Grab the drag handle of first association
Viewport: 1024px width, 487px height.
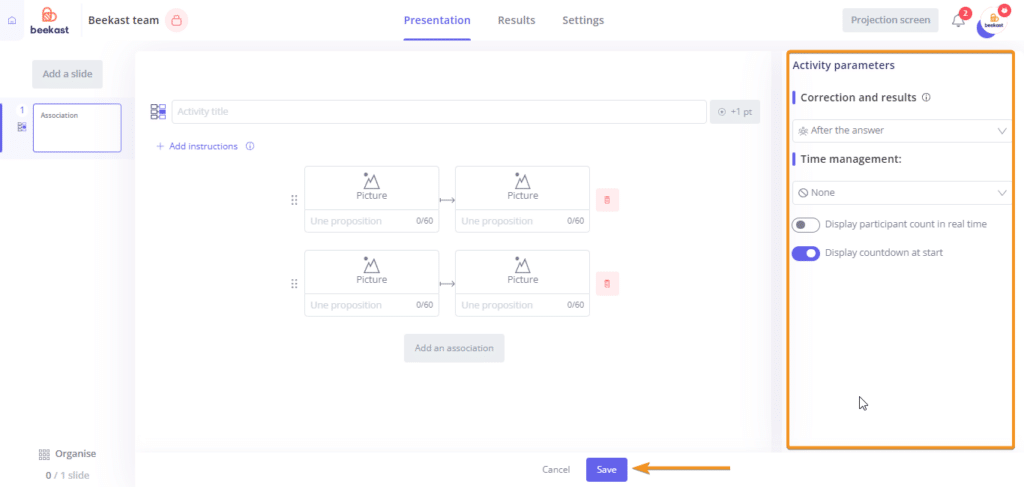294,200
